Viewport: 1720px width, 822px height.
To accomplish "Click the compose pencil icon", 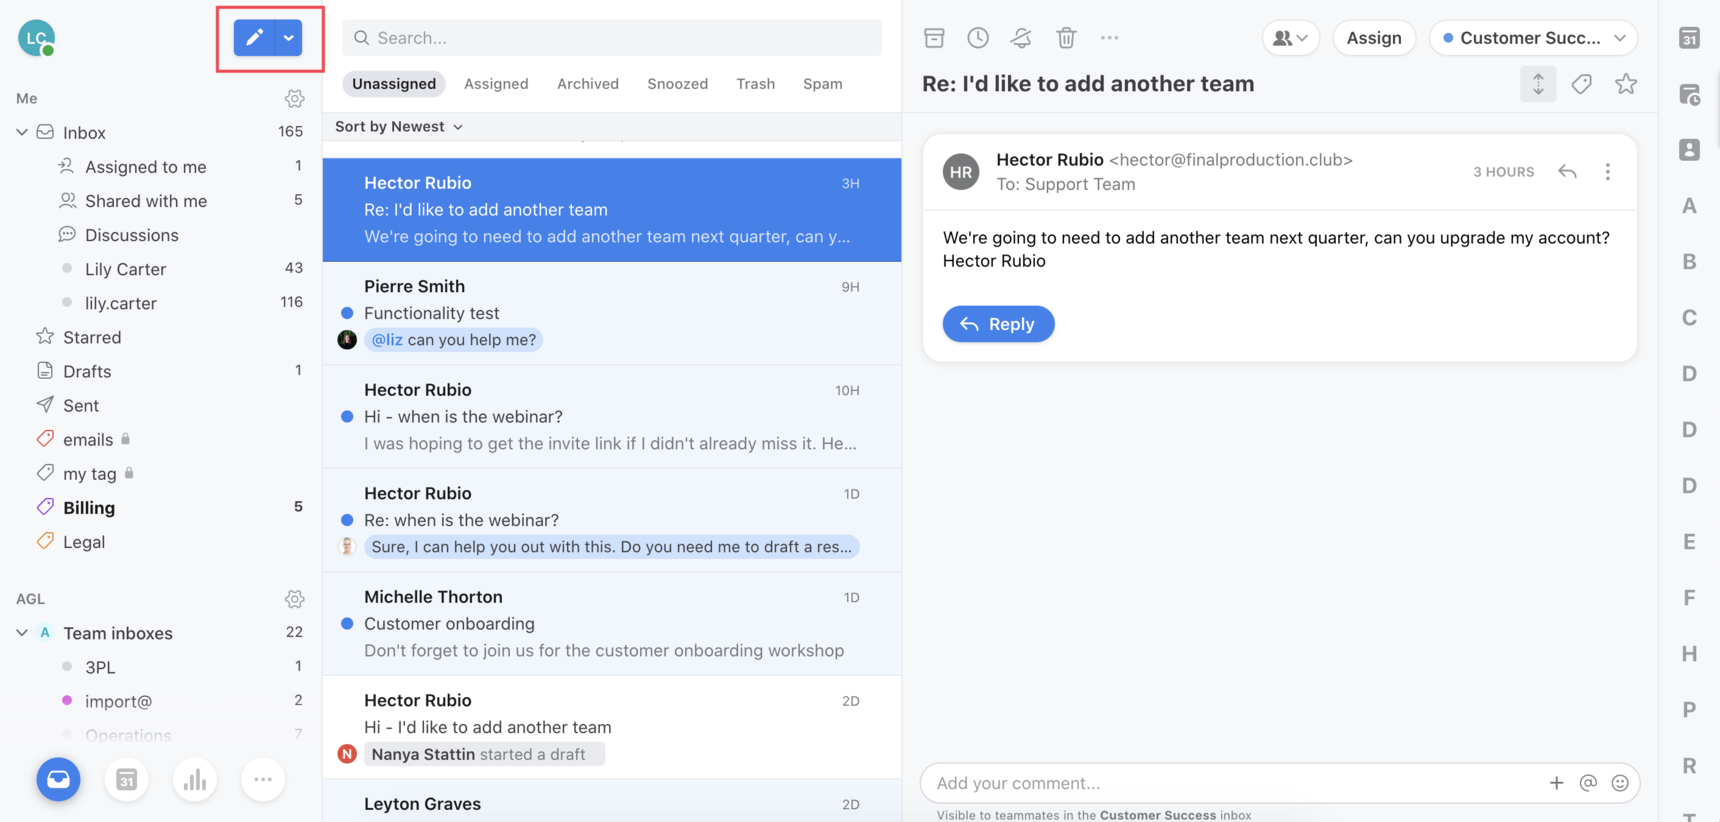I will [x=254, y=38].
